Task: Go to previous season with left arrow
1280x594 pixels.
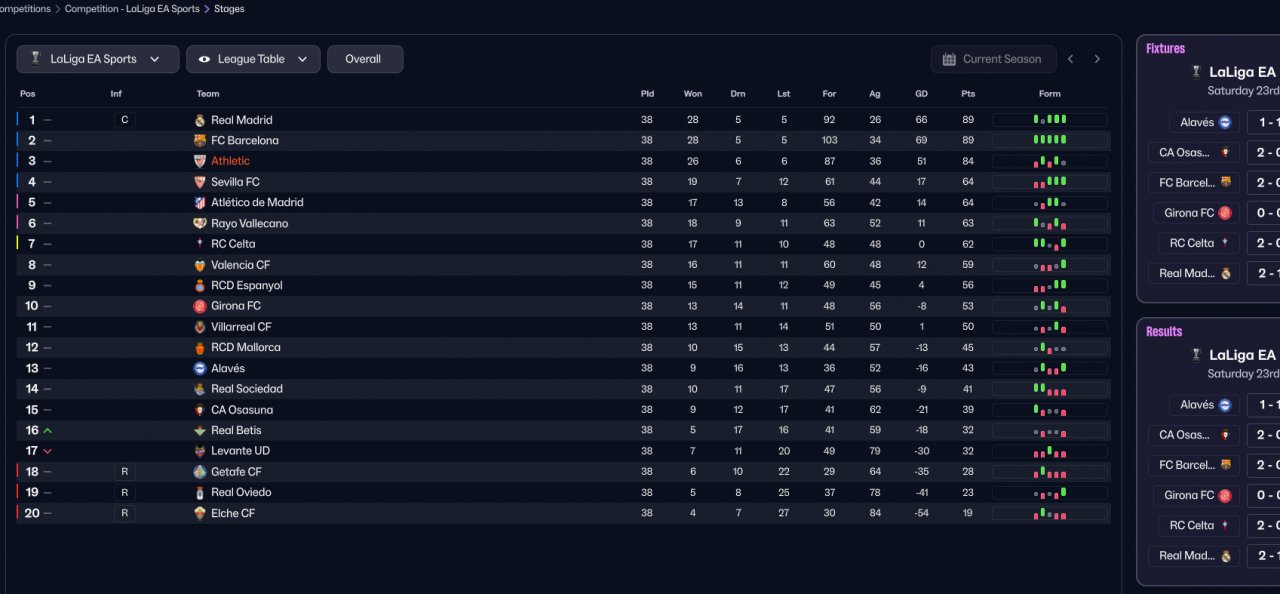Action: pos(1070,59)
